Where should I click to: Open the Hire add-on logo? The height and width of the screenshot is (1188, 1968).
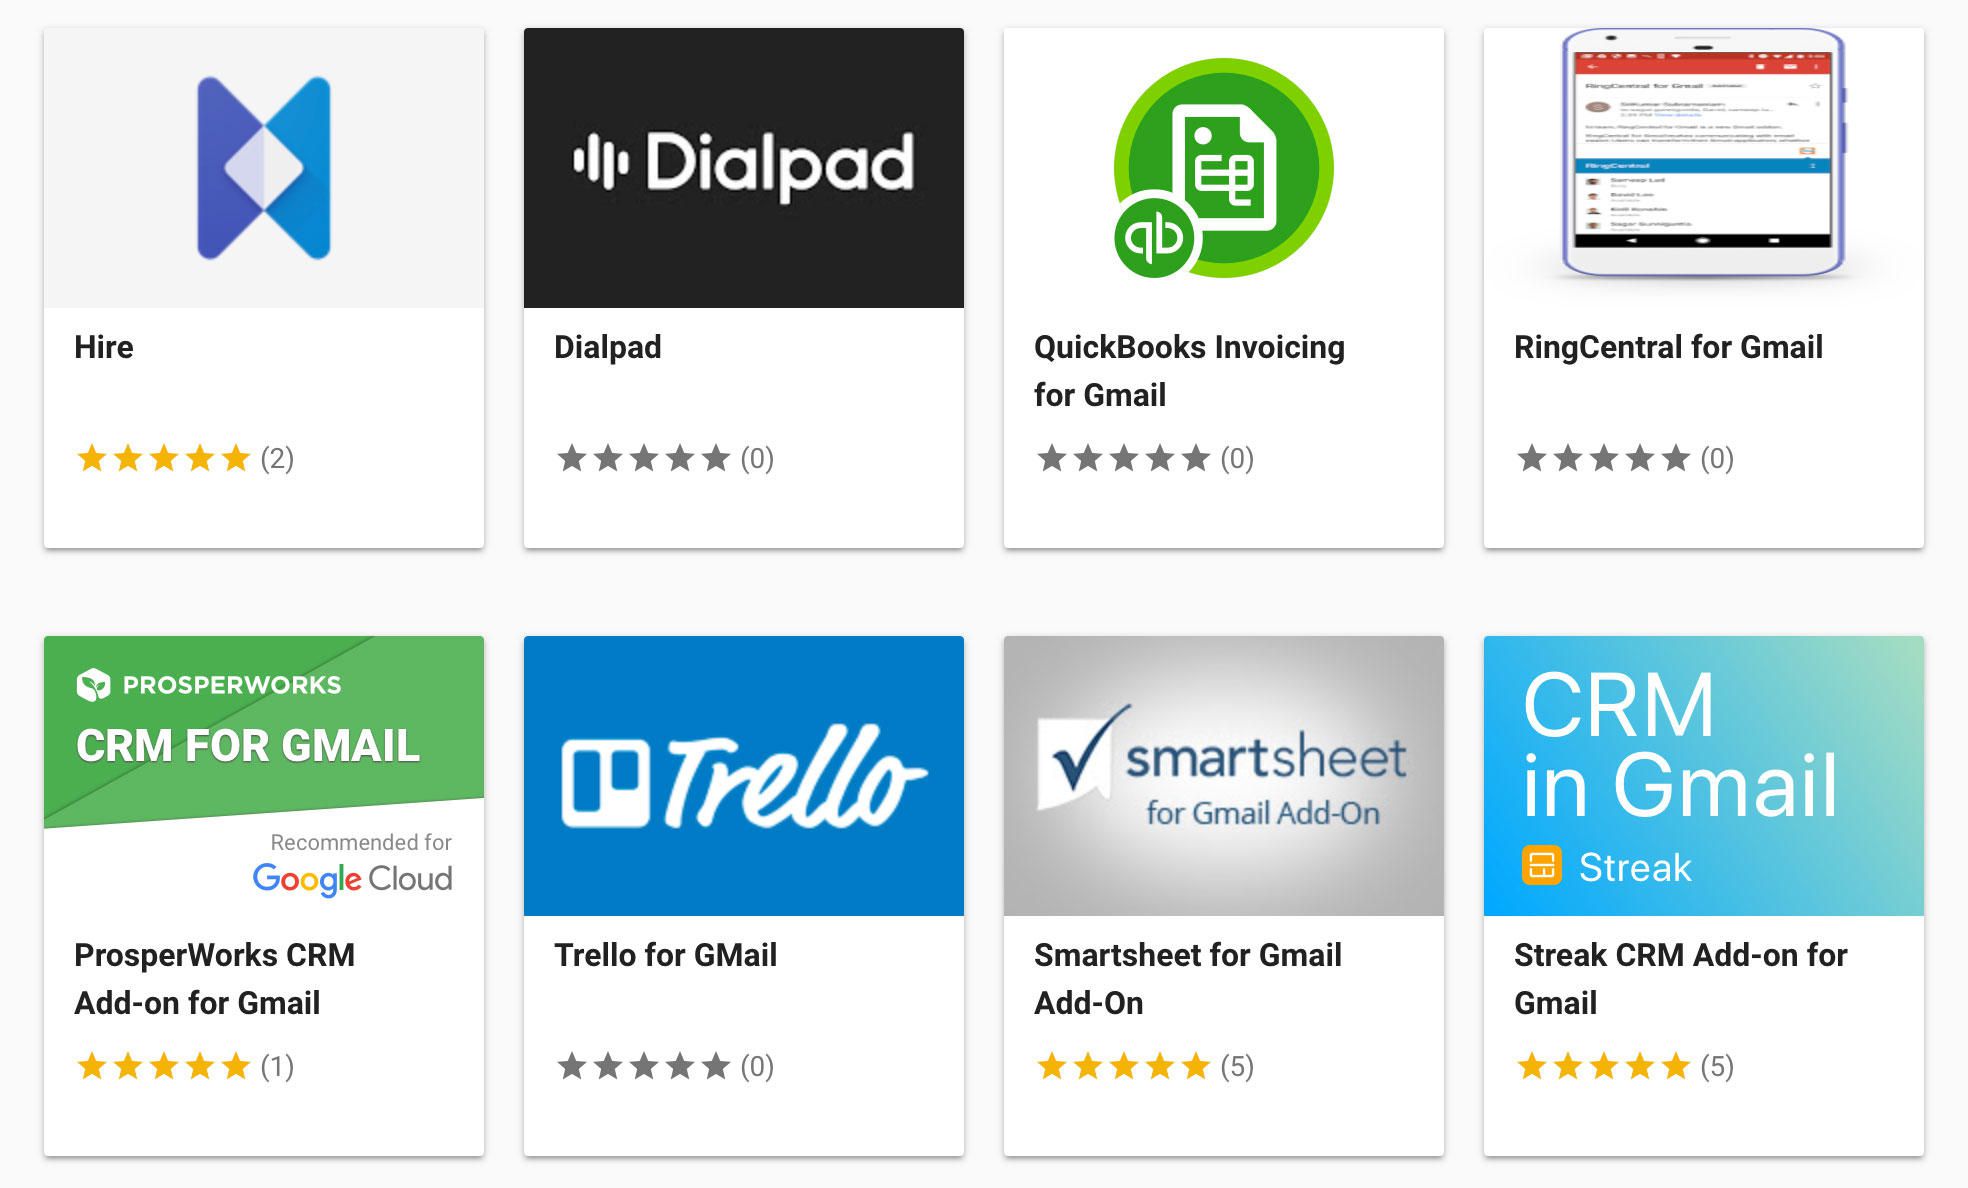[264, 168]
